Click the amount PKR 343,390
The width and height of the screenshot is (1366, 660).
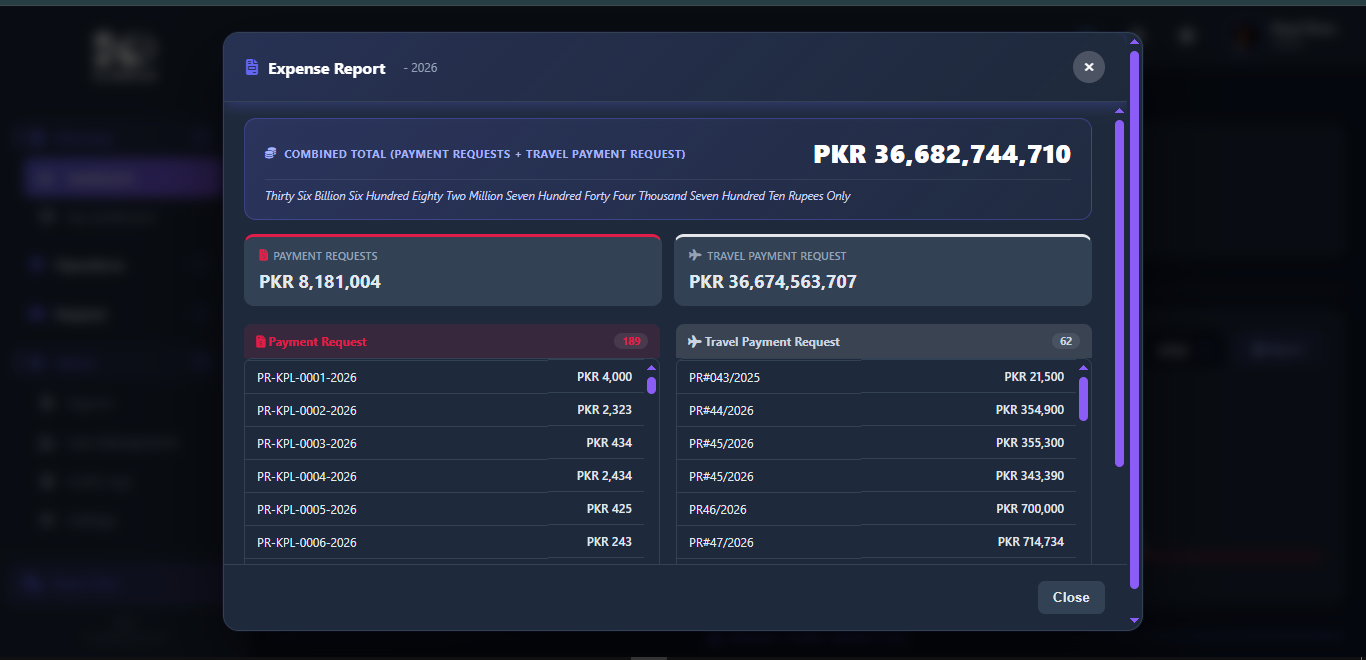pyautogui.click(x=1030, y=476)
